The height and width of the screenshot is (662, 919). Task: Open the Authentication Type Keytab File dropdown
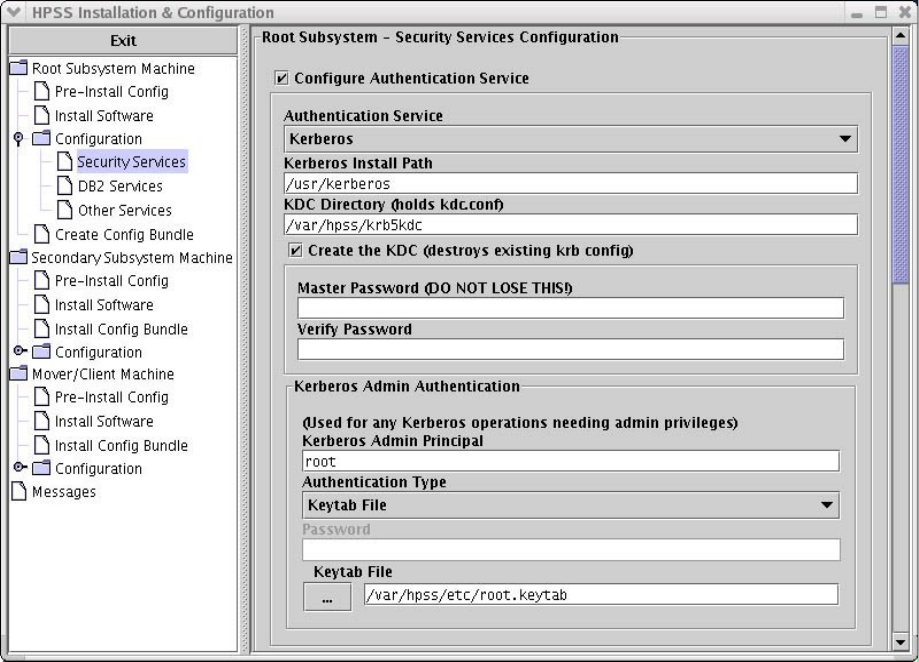[x=570, y=506]
